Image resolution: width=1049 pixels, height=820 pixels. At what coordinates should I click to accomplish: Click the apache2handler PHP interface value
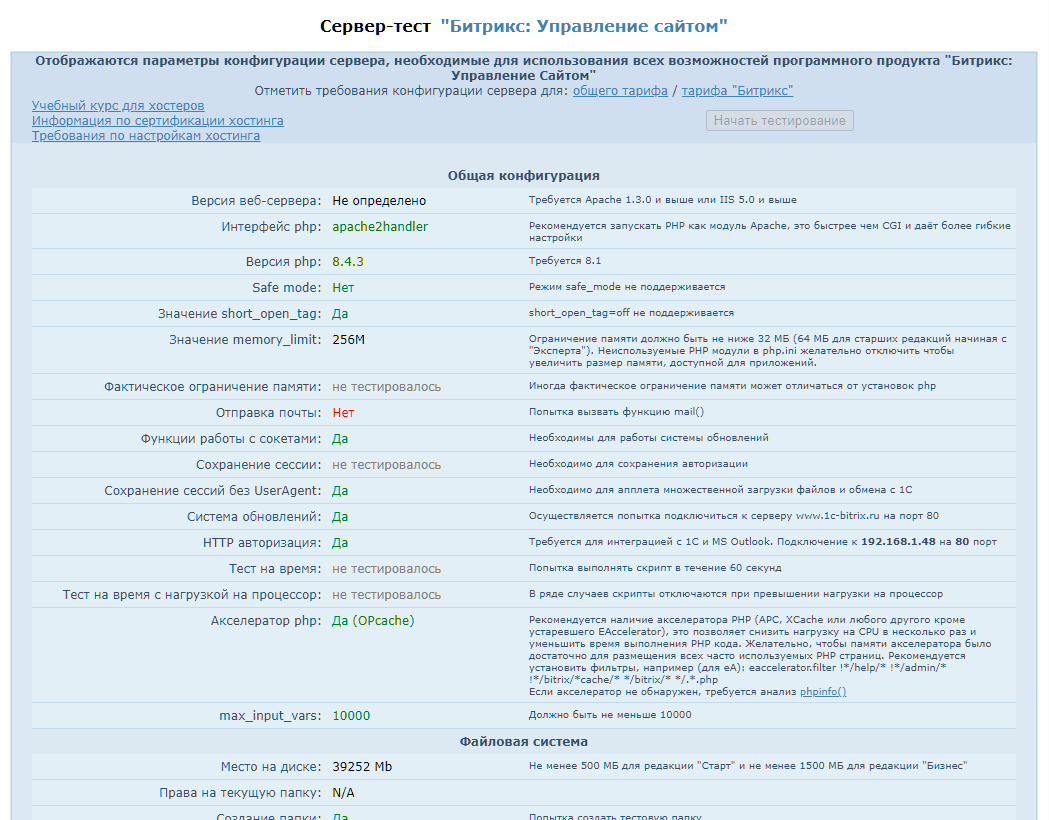click(380, 227)
